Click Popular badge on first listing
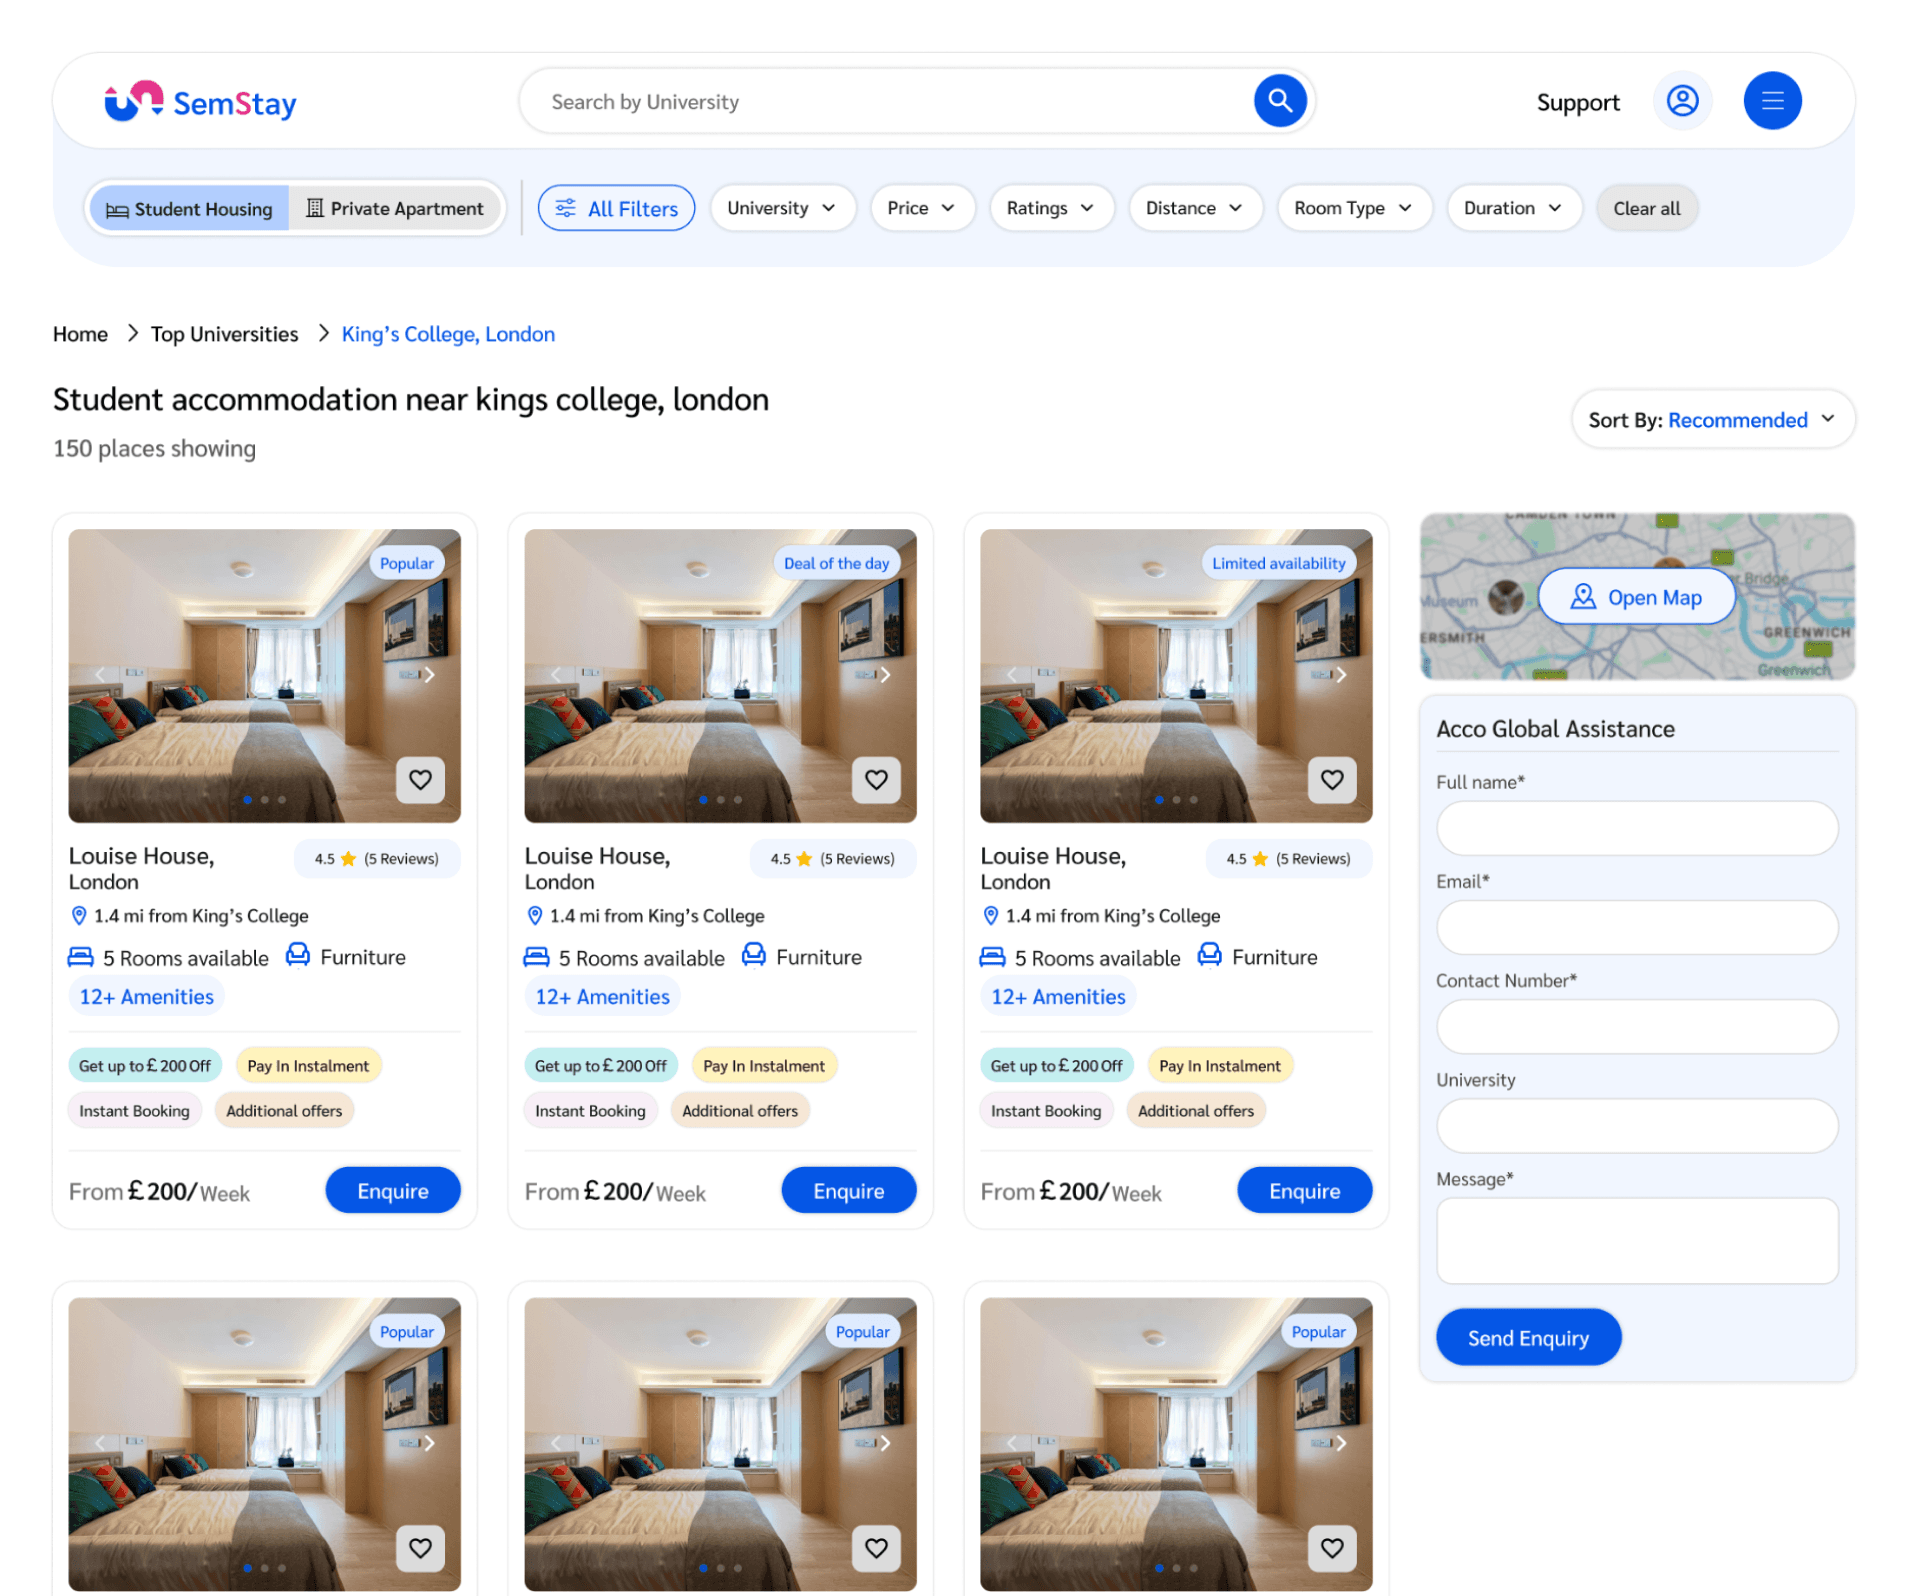This screenshot has height=1596, width=1908. [x=406, y=563]
